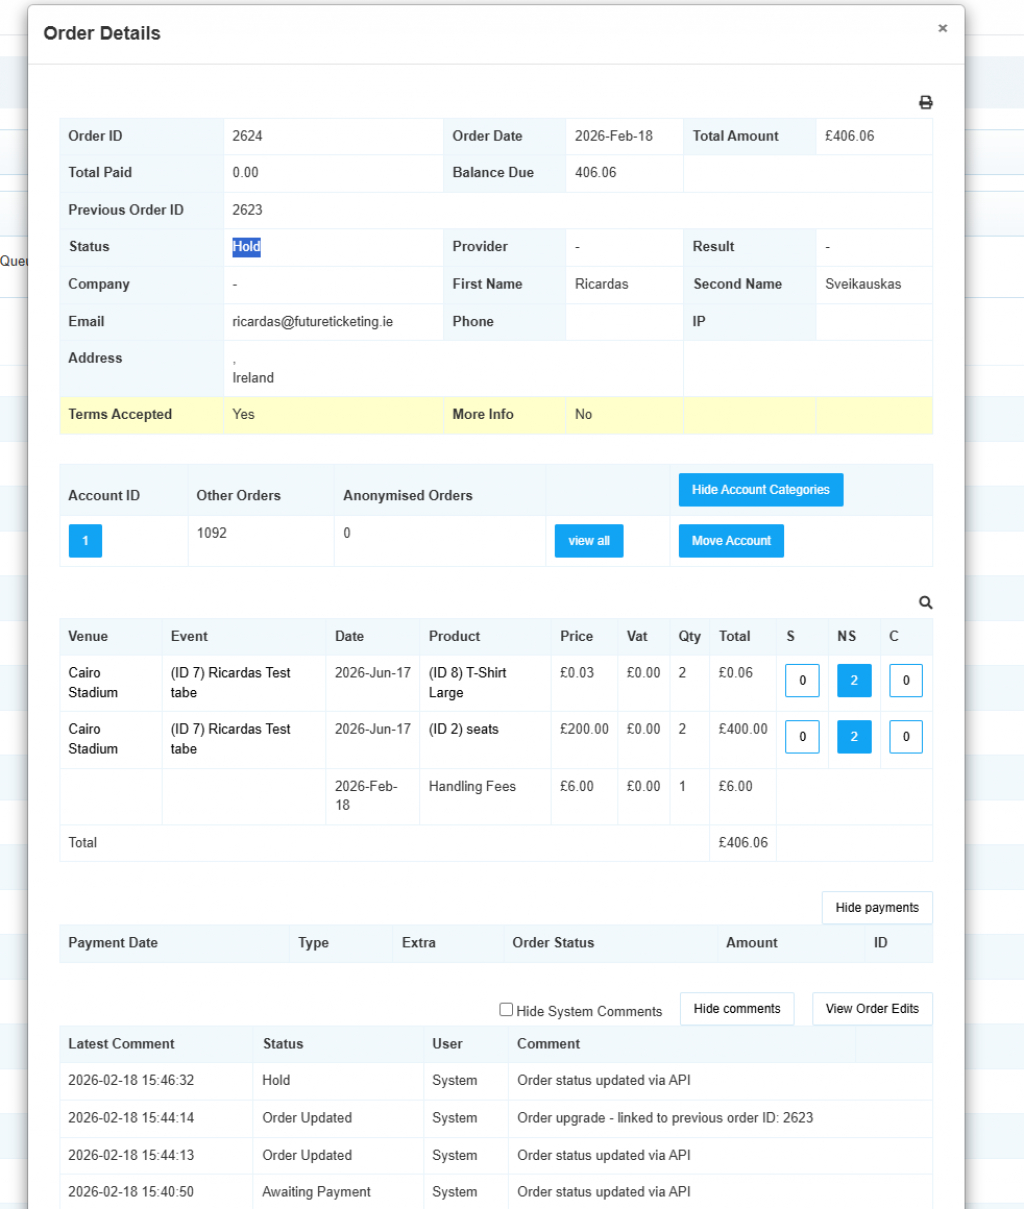The width and height of the screenshot is (1024, 1209).
Task: Click Order ID value 2624
Action: tap(248, 136)
